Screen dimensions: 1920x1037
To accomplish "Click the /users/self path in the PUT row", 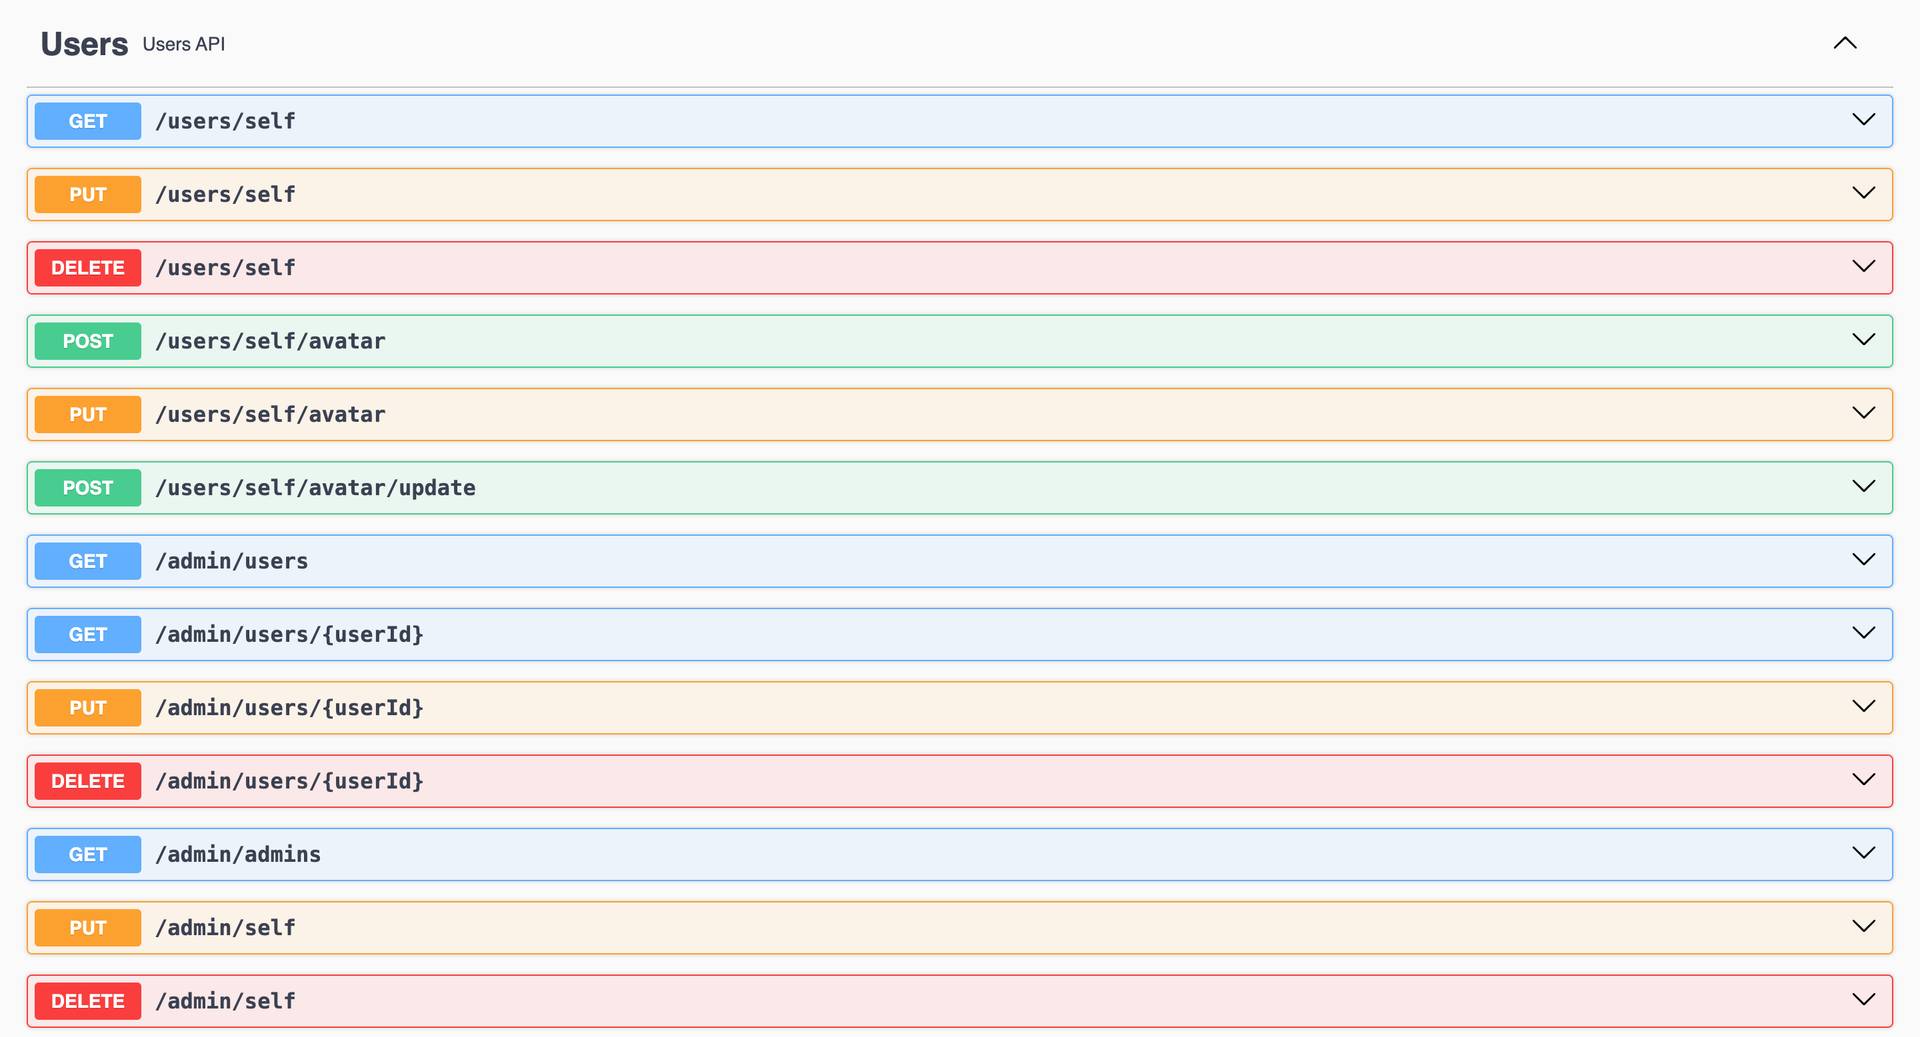I will (x=225, y=194).
